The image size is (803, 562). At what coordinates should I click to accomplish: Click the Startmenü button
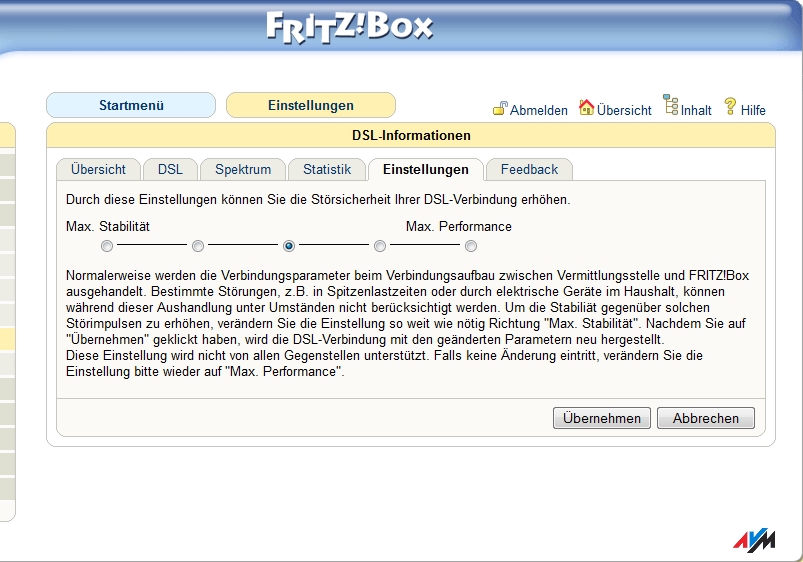tap(131, 106)
